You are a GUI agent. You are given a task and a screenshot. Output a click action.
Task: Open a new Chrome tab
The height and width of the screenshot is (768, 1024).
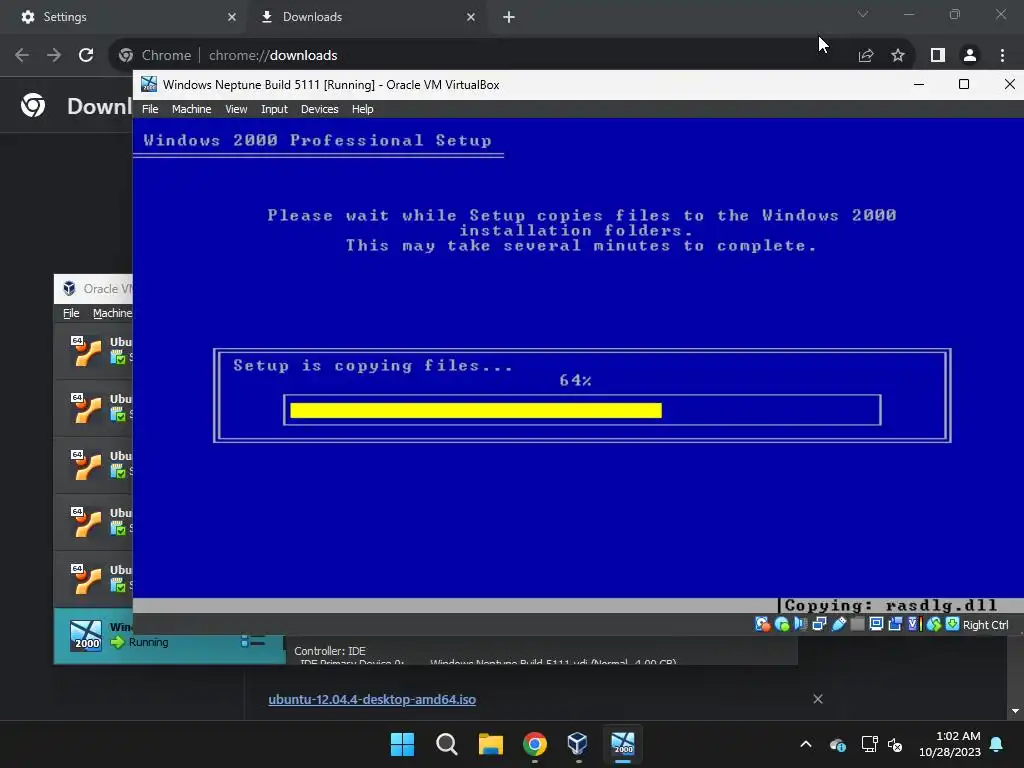click(509, 17)
